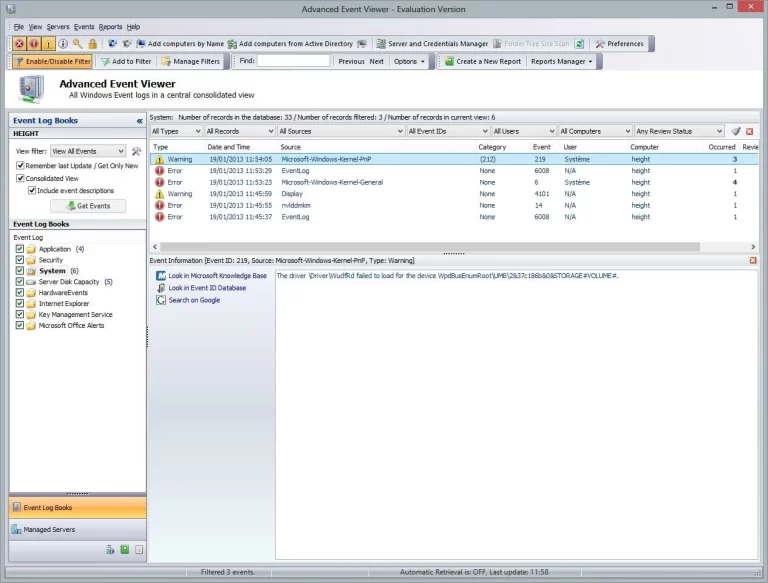
Task: Open the All Users filter dropdown
Action: click(524, 131)
